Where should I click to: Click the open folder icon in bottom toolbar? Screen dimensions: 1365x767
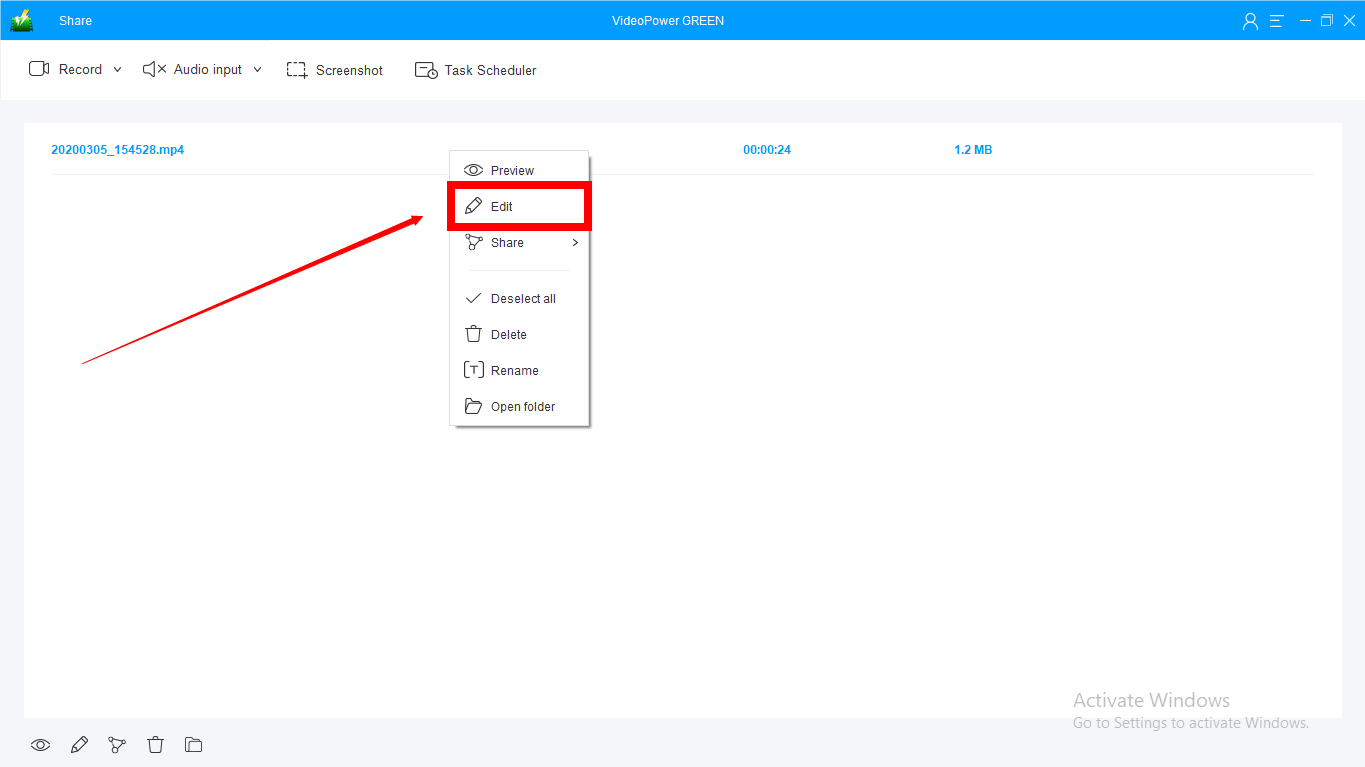194,745
